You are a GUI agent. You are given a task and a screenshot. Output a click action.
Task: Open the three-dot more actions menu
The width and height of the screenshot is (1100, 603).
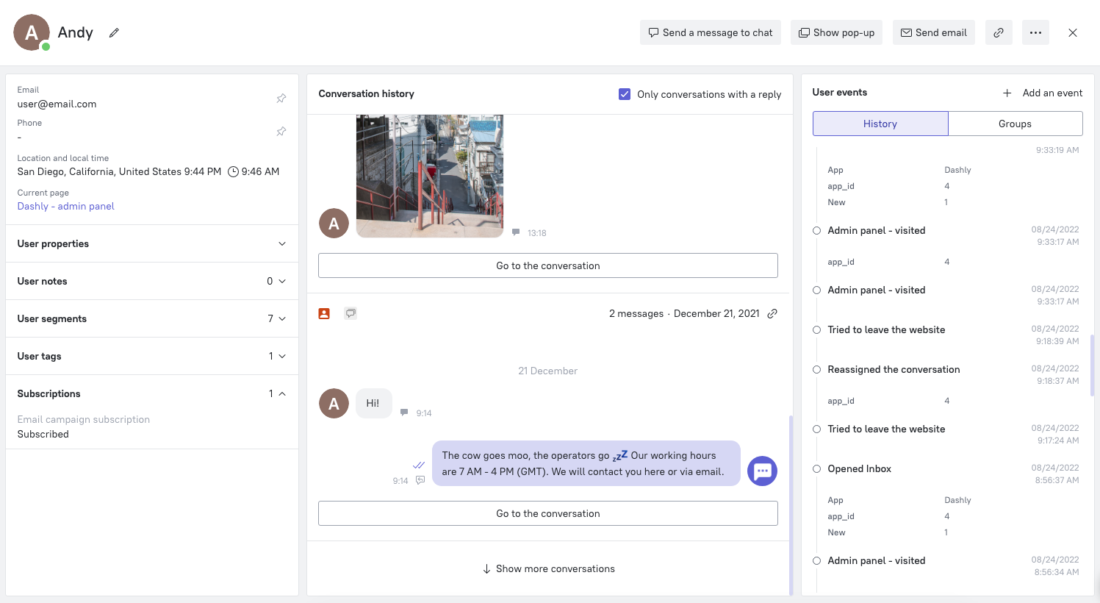tap(1035, 32)
